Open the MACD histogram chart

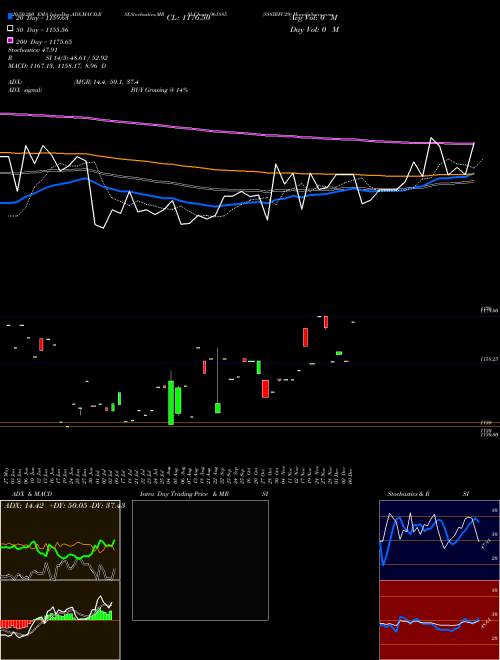[x=60, y=620]
